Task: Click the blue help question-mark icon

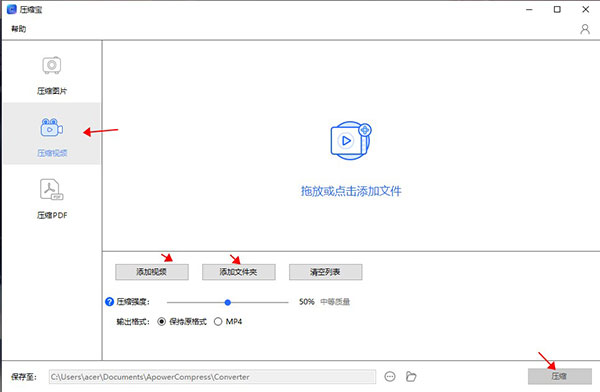Action: [x=109, y=302]
